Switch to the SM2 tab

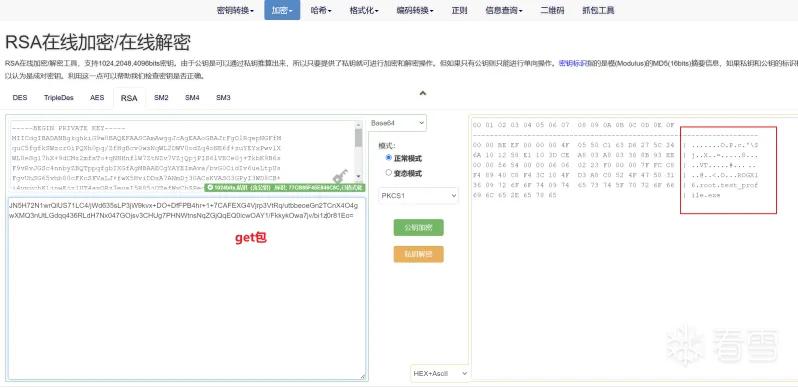161,98
